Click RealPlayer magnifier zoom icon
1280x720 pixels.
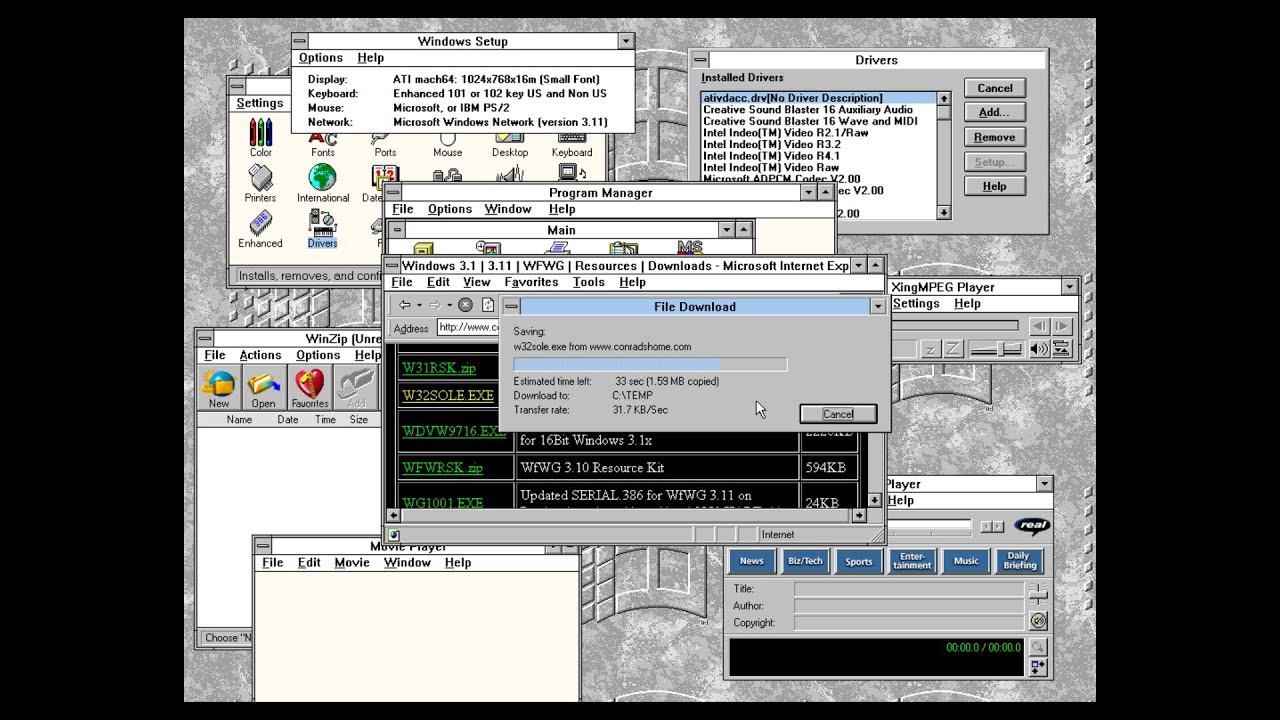click(1037, 648)
